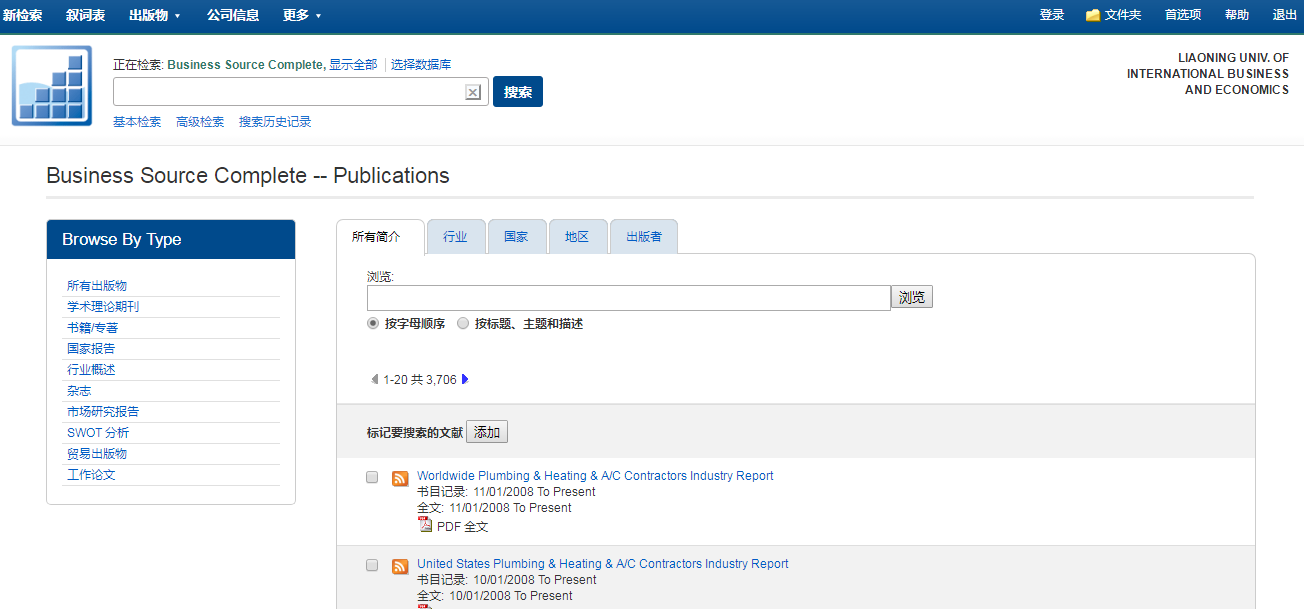Select 杂志 in Browse By Type
The image size is (1304, 609).
(x=79, y=391)
